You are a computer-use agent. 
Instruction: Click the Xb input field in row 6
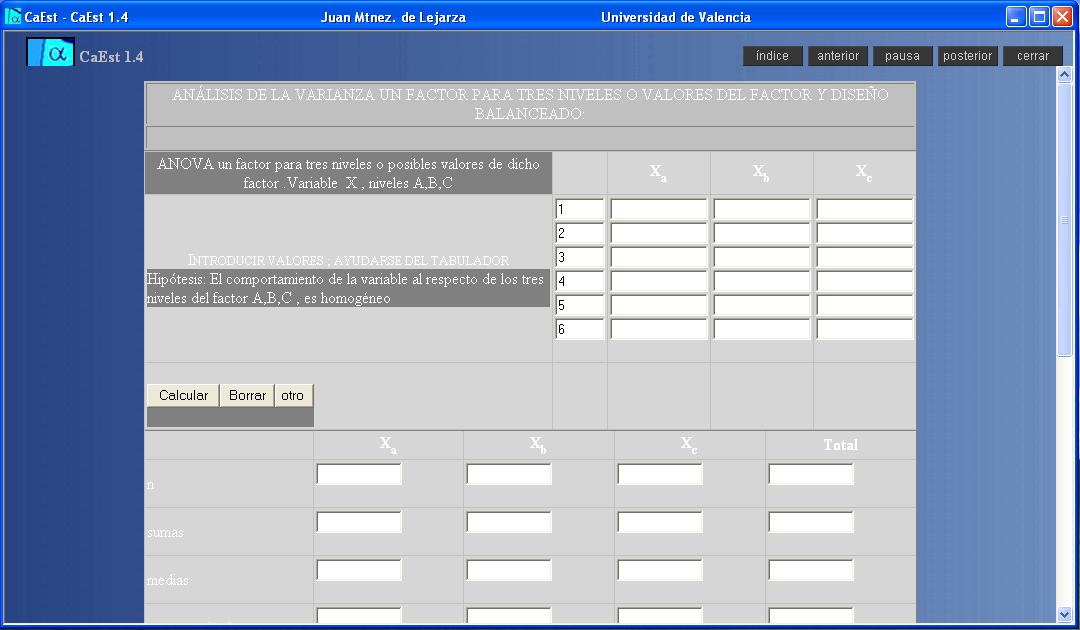(x=762, y=329)
